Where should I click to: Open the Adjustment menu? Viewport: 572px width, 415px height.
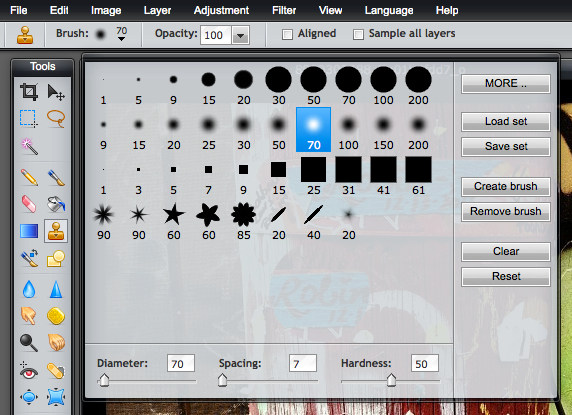coord(221,10)
